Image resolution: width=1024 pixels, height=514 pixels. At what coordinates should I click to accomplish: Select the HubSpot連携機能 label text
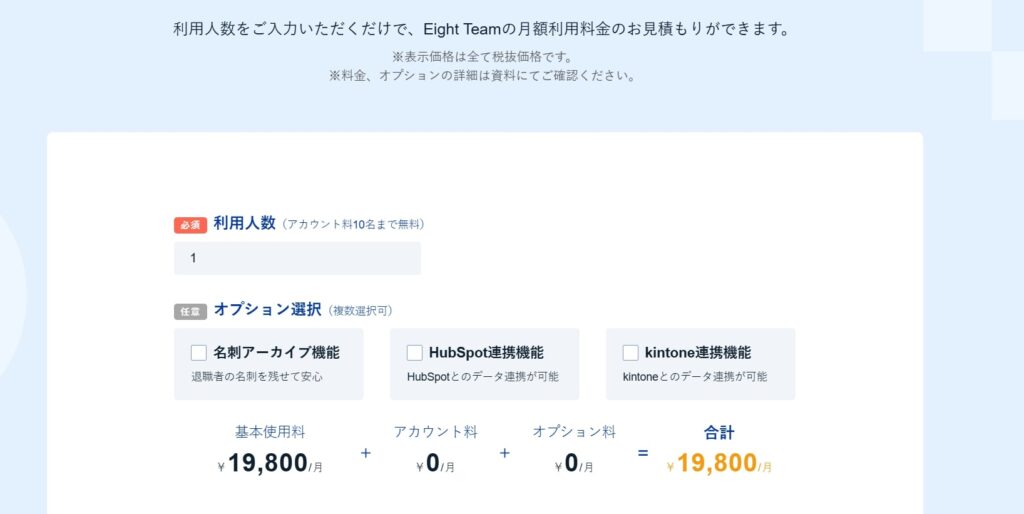point(486,353)
